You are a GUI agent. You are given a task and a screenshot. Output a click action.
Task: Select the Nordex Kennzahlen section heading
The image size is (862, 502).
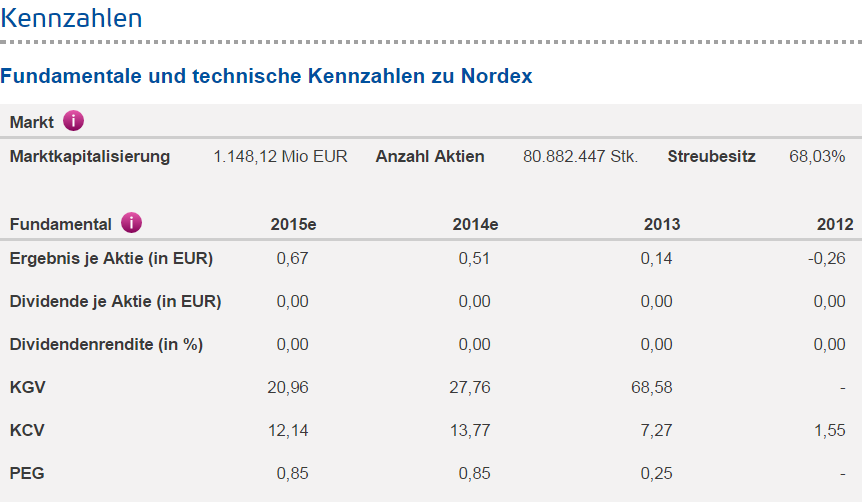(266, 76)
